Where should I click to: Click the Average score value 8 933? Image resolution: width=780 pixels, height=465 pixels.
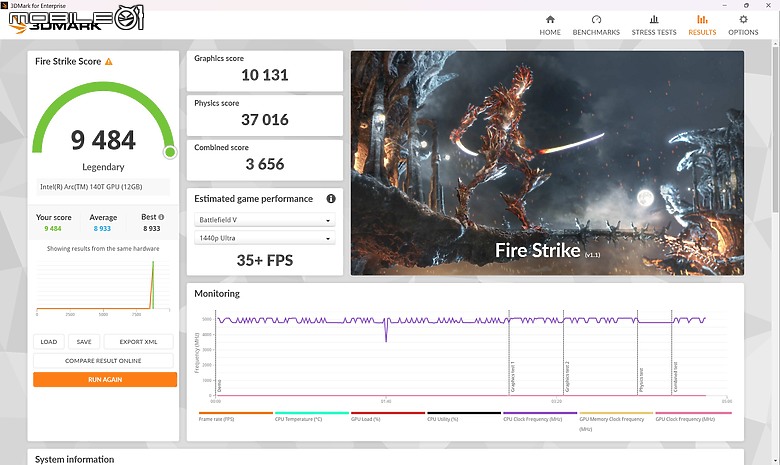102,228
